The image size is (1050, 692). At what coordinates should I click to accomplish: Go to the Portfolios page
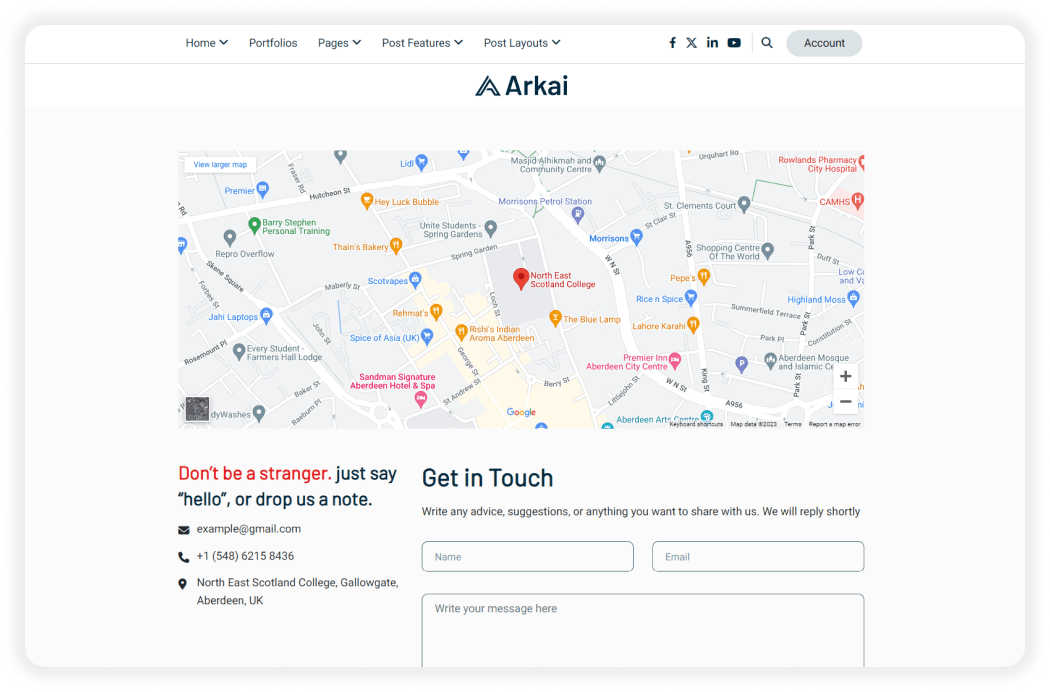pos(273,43)
